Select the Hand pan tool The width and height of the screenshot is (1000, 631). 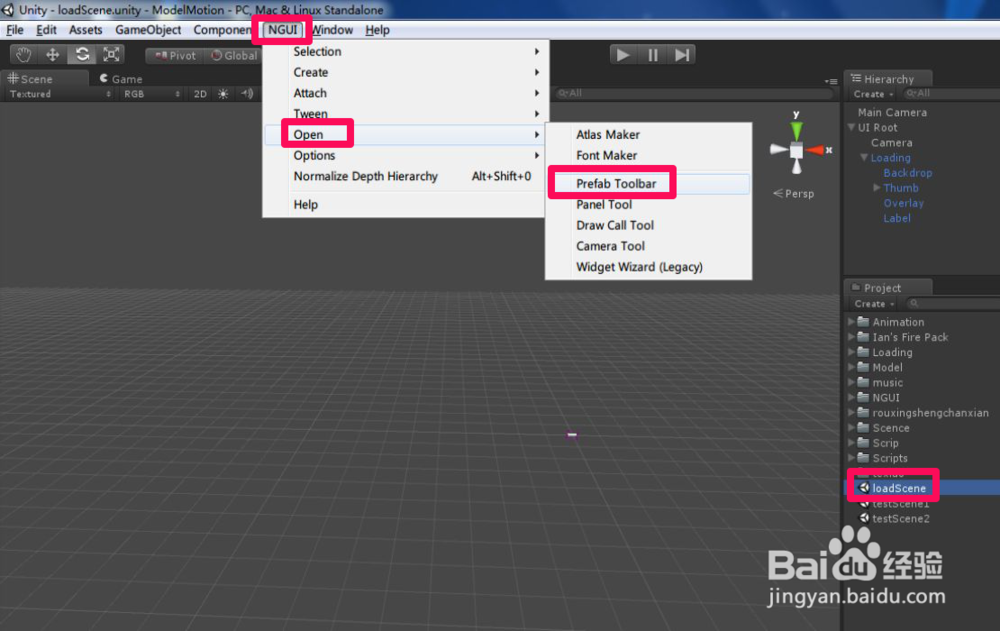pyautogui.click(x=23, y=54)
